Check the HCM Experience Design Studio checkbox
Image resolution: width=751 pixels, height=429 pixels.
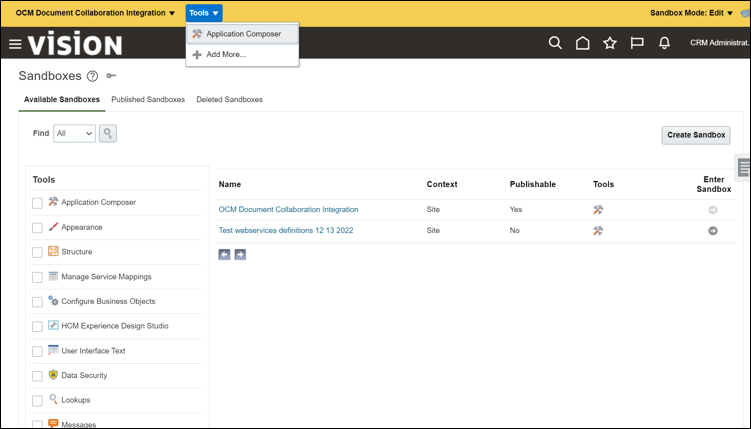pos(37,327)
